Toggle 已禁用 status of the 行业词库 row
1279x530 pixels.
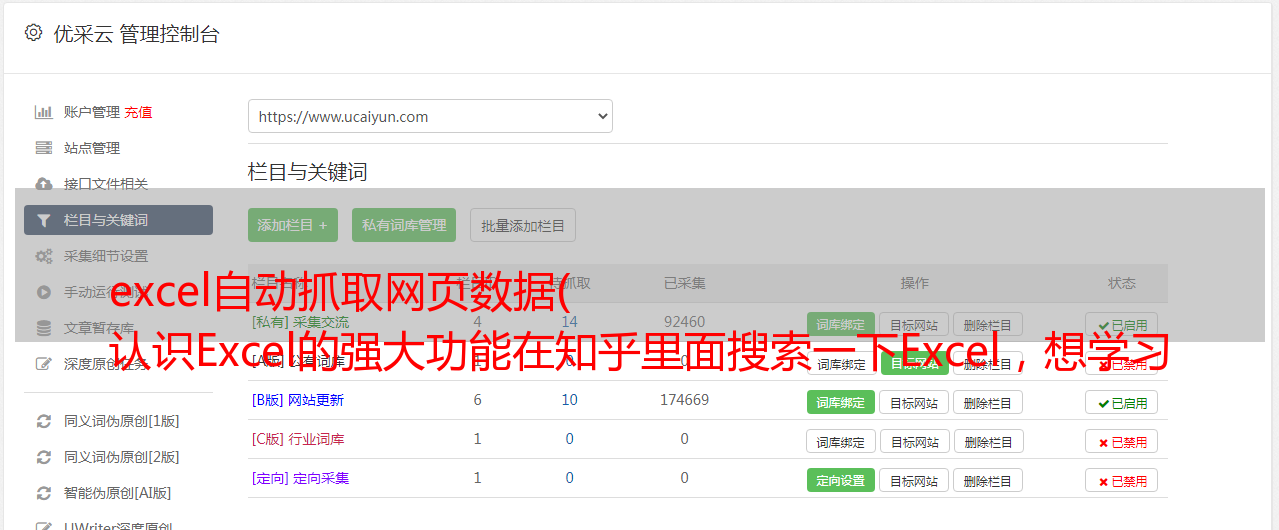[1122, 441]
